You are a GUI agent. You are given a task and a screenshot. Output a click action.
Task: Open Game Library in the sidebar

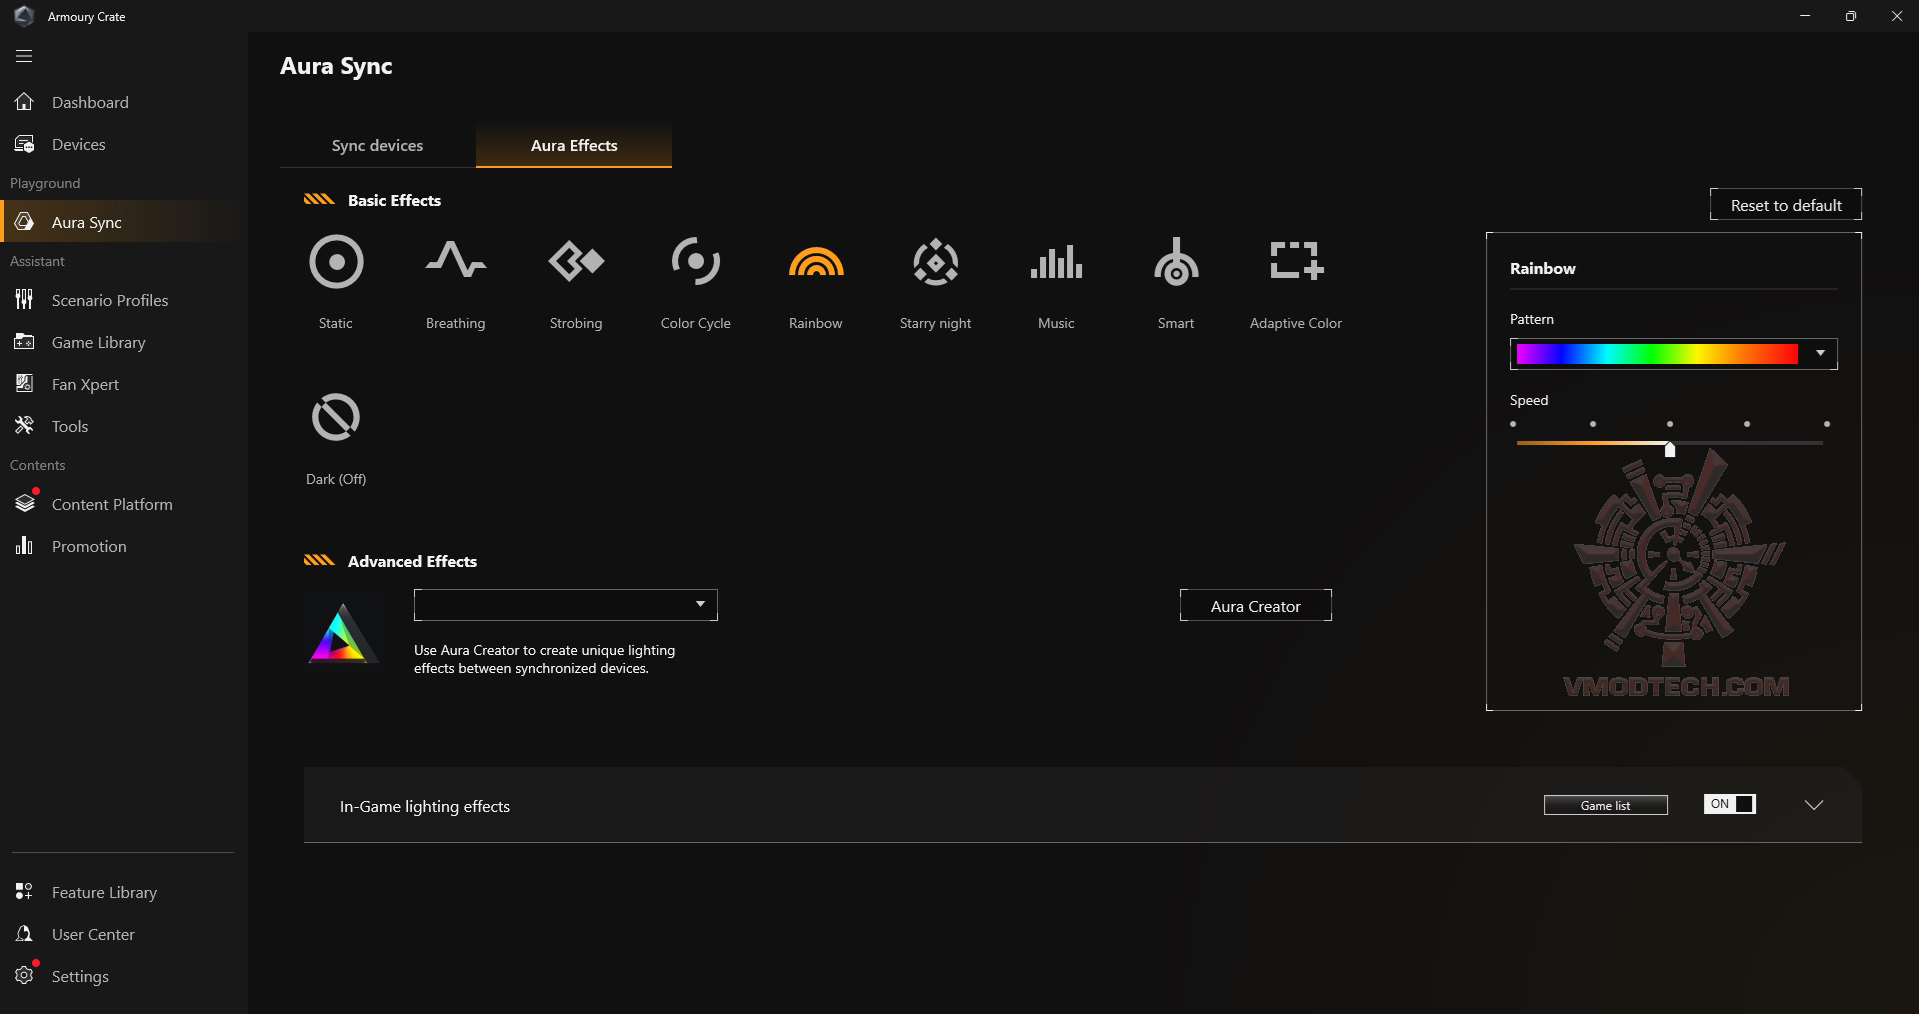[x=124, y=342]
